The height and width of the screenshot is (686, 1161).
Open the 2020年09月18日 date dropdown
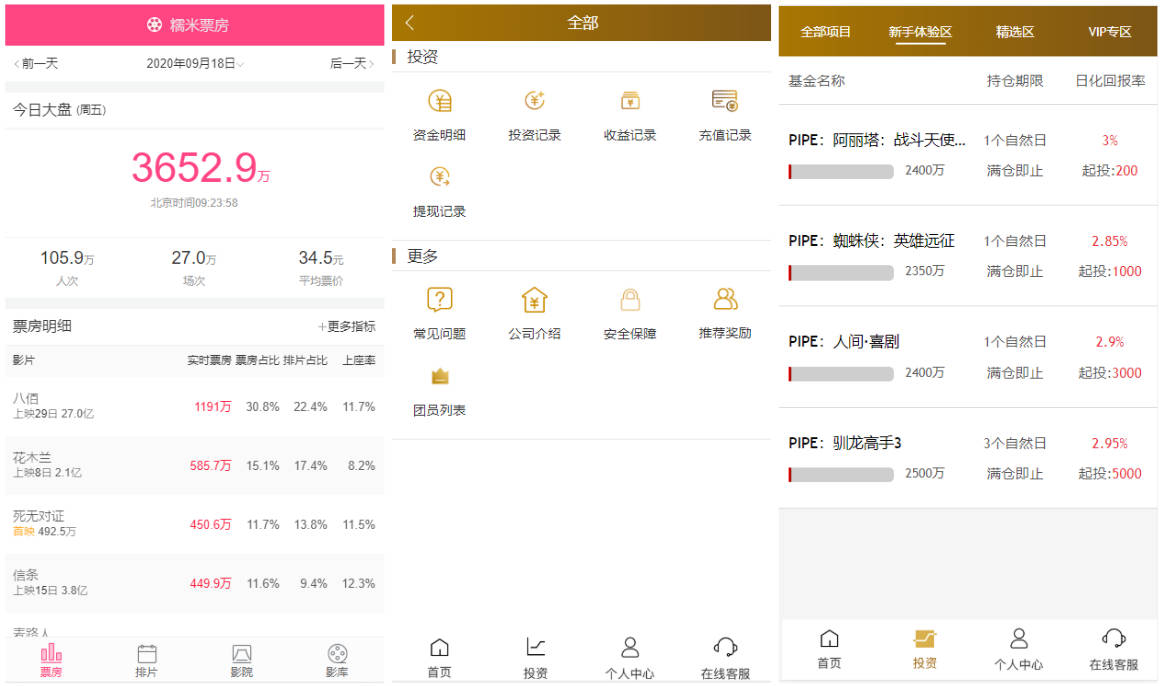tap(195, 64)
